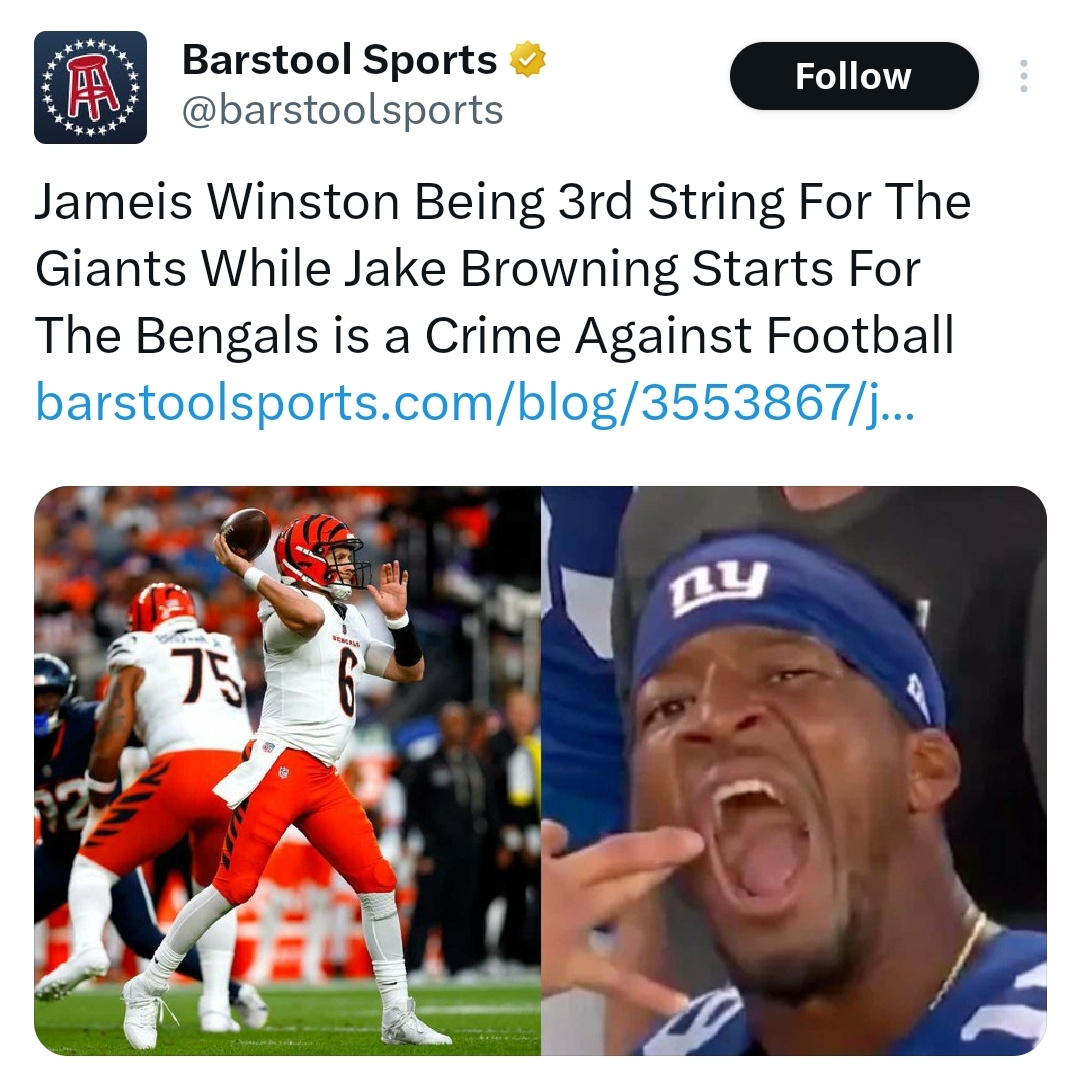
Task: Click the words 3rd String in the tweet
Action: [670, 202]
